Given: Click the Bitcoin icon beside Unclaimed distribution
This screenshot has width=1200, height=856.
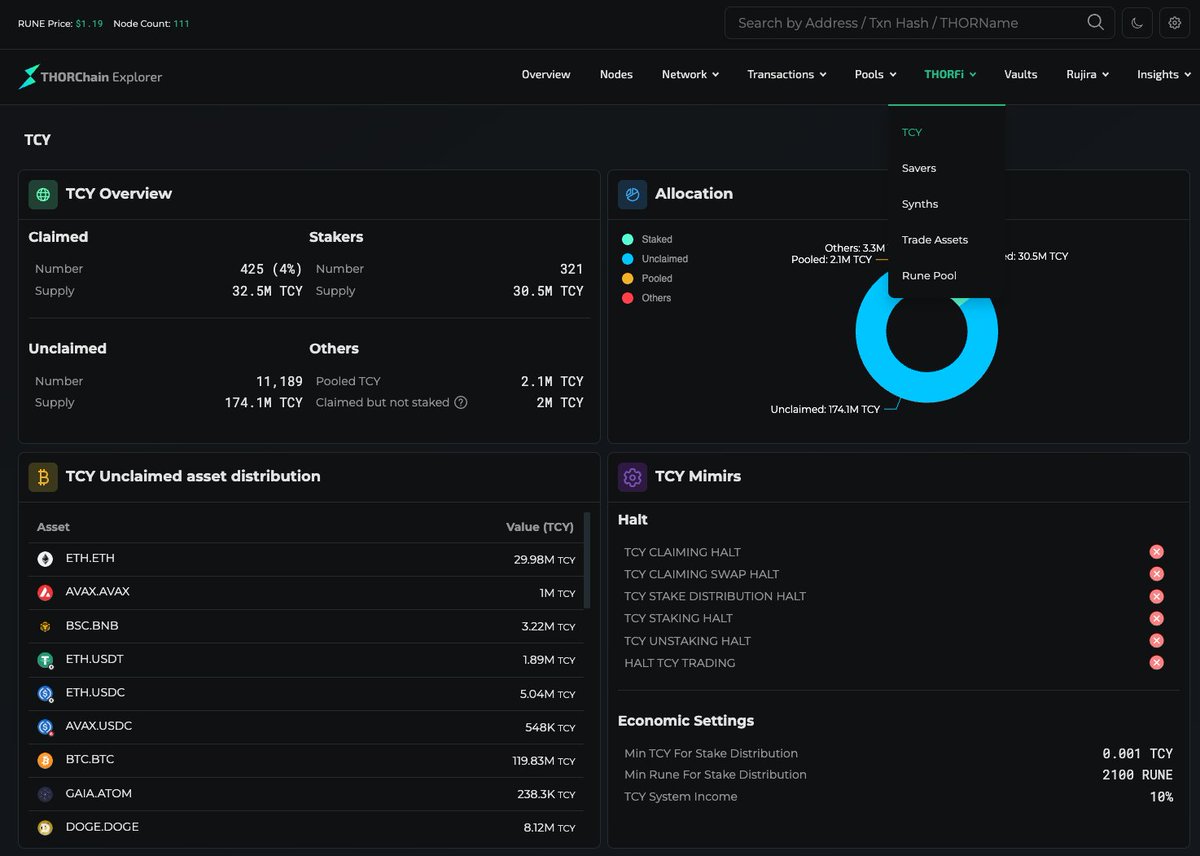Looking at the screenshot, I should [x=43, y=477].
